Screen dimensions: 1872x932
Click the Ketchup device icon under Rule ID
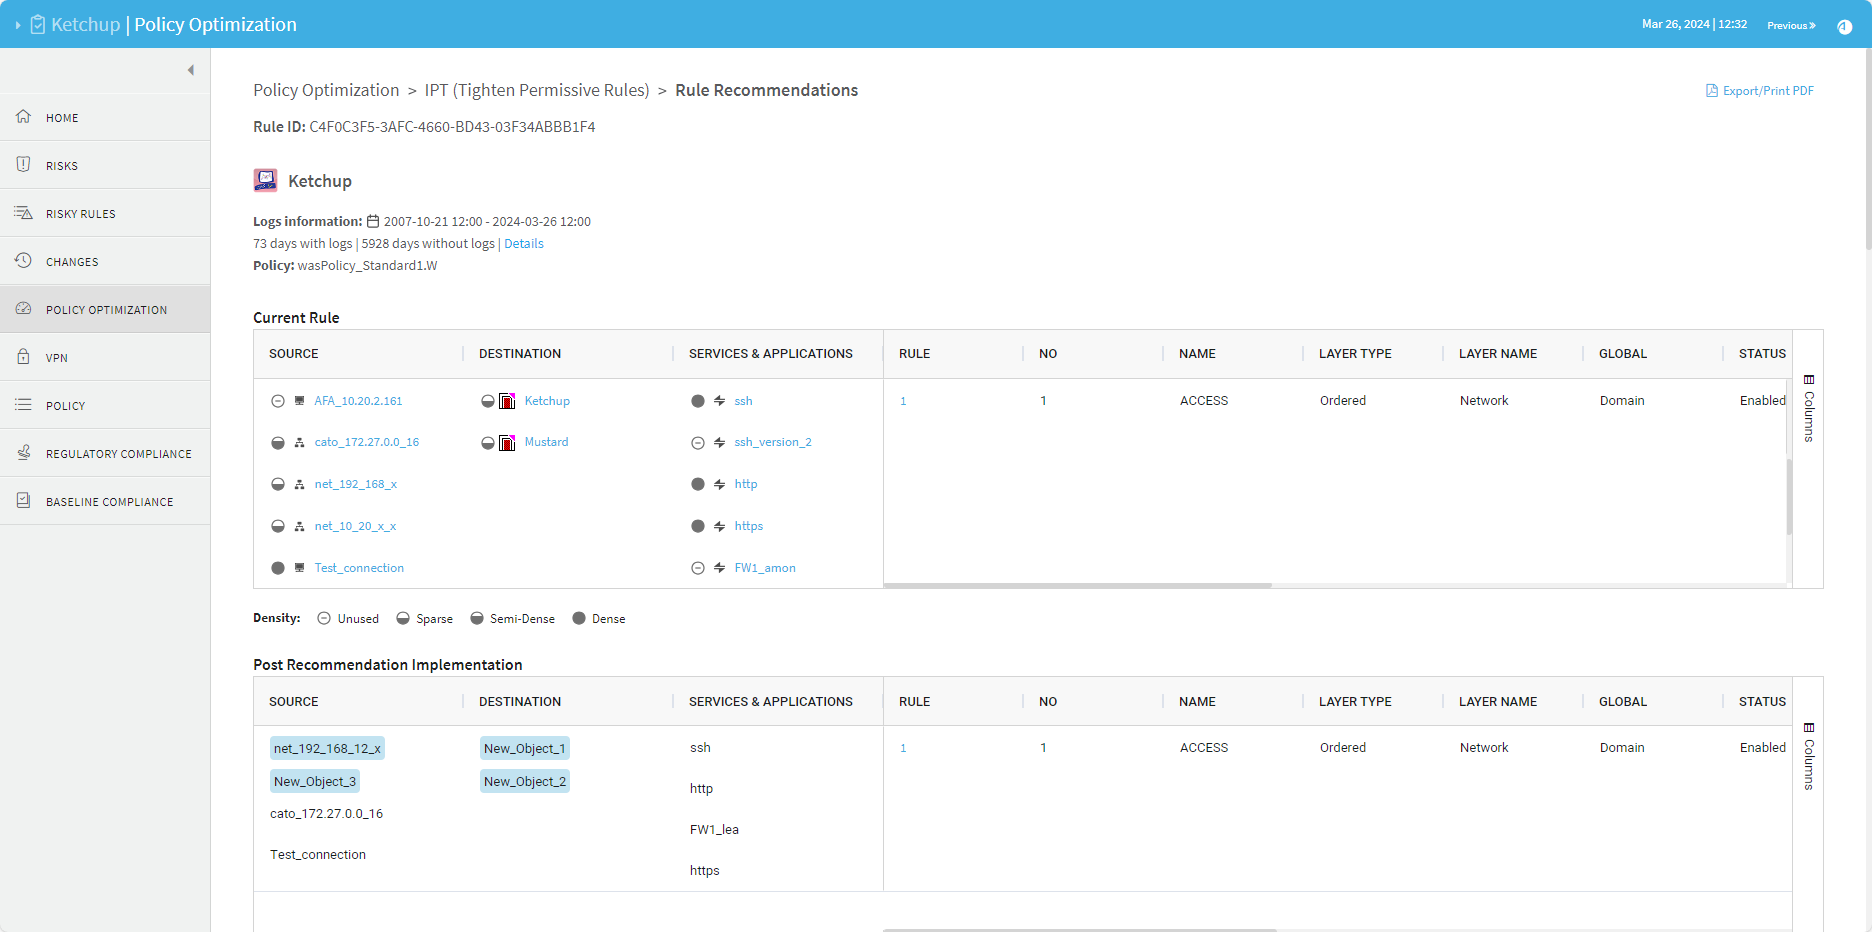pos(265,180)
